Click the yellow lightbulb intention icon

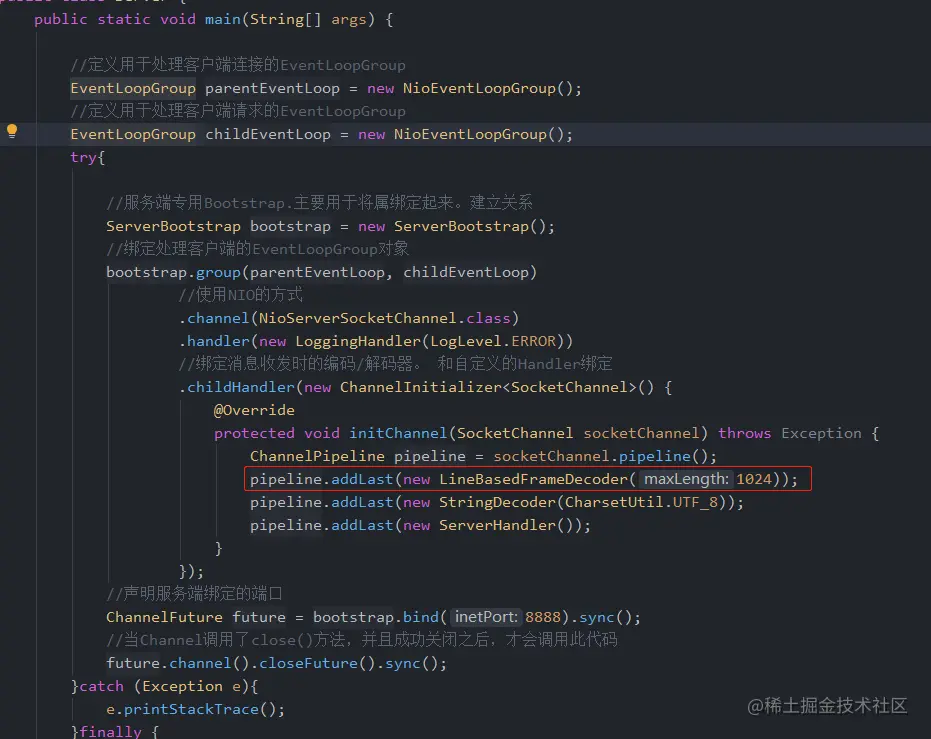(12, 131)
